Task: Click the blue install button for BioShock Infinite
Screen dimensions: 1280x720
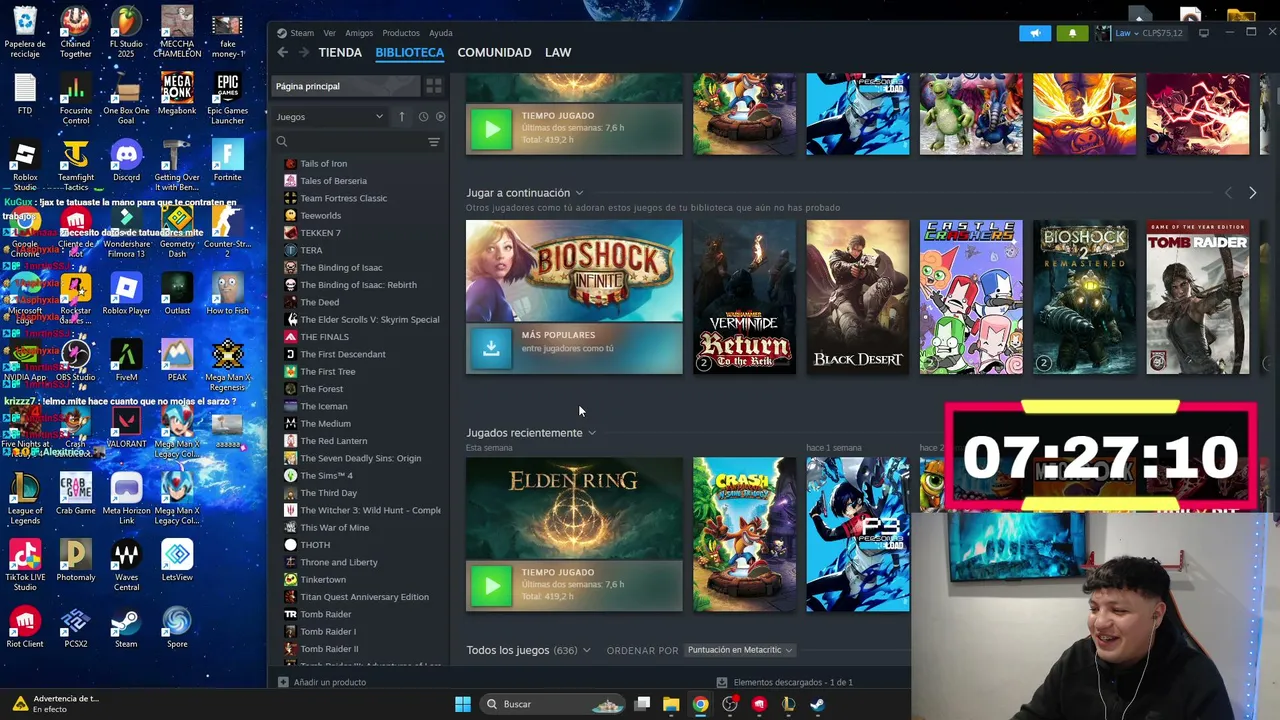Action: [491, 348]
